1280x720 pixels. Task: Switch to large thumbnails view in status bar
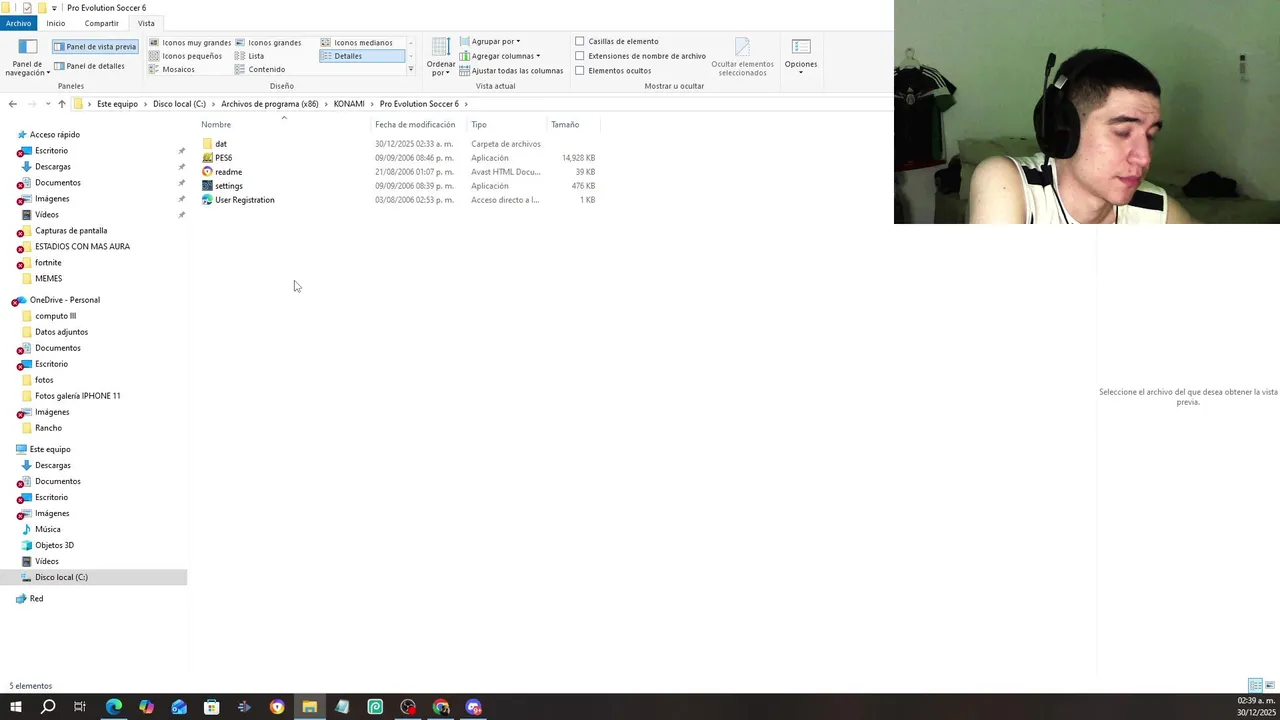[x=1270, y=685]
